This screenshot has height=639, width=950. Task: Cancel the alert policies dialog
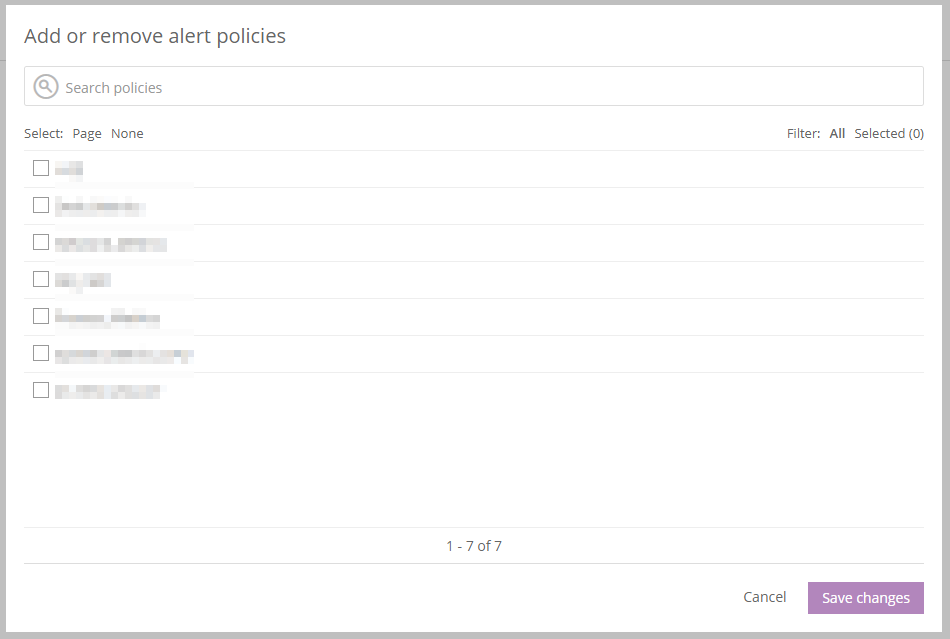[x=764, y=597]
